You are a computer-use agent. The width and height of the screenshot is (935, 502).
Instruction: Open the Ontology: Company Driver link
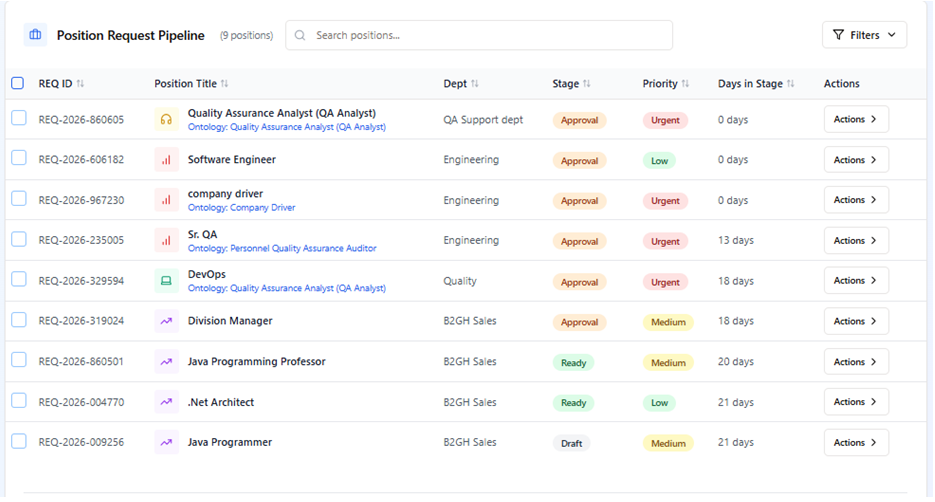[x=241, y=208]
